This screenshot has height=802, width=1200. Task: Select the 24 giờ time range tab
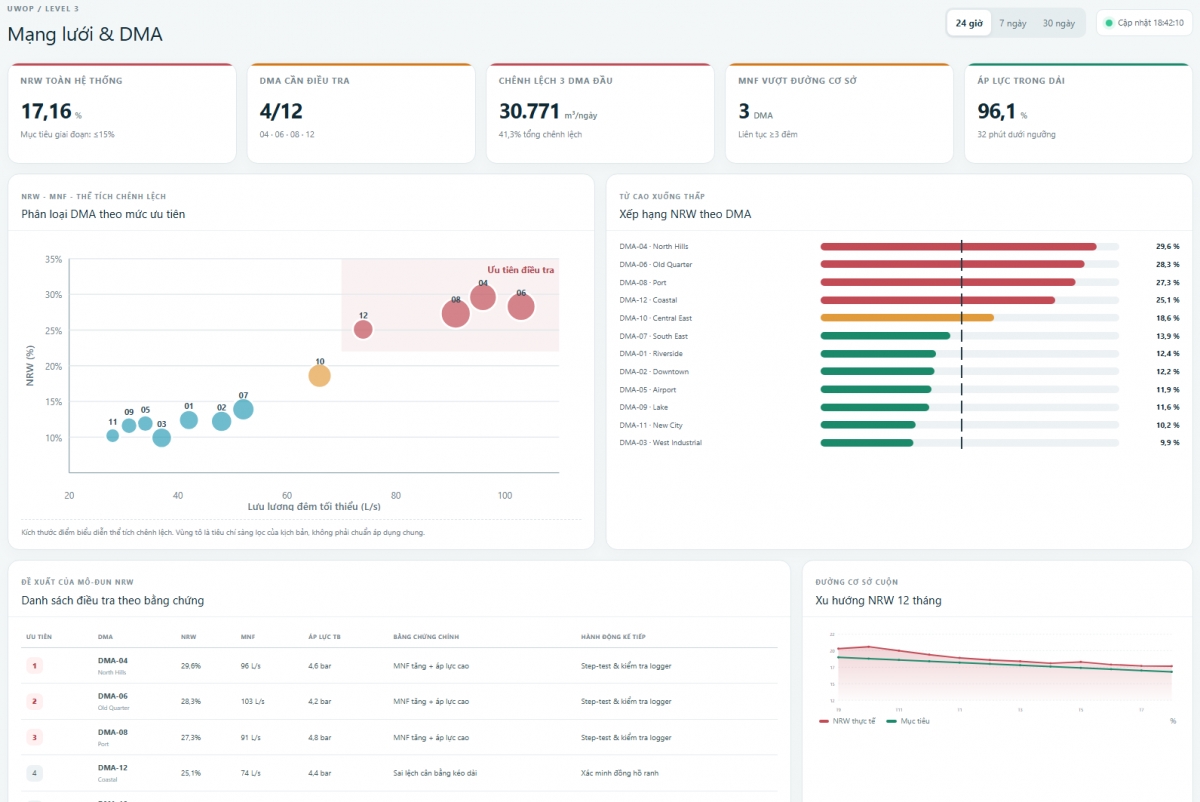point(969,23)
